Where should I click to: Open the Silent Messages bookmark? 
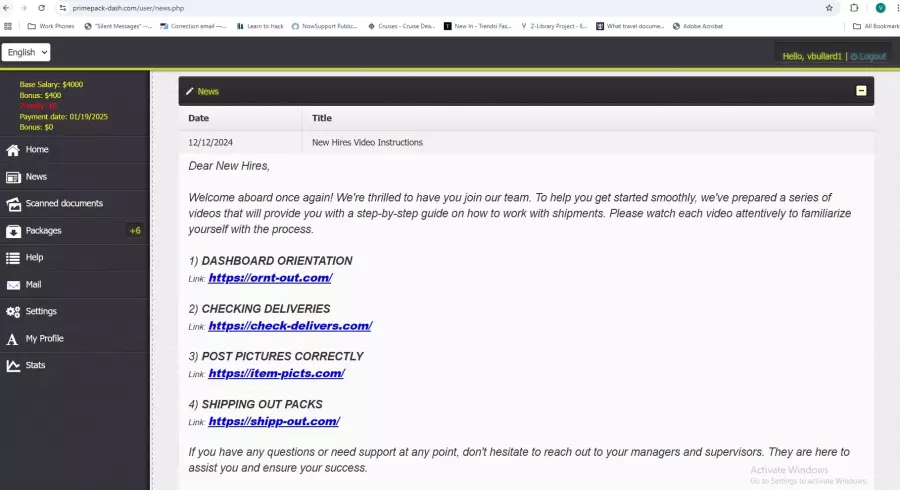click(x=118, y=26)
